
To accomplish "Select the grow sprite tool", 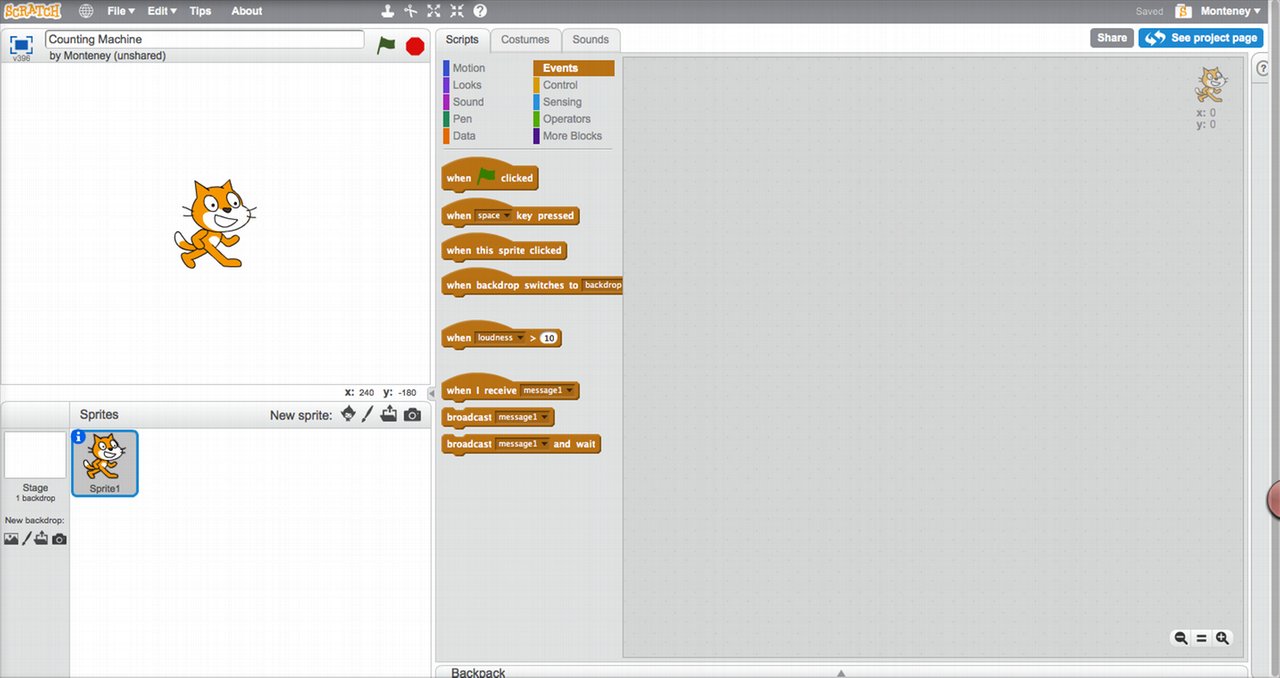I will (433, 11).
